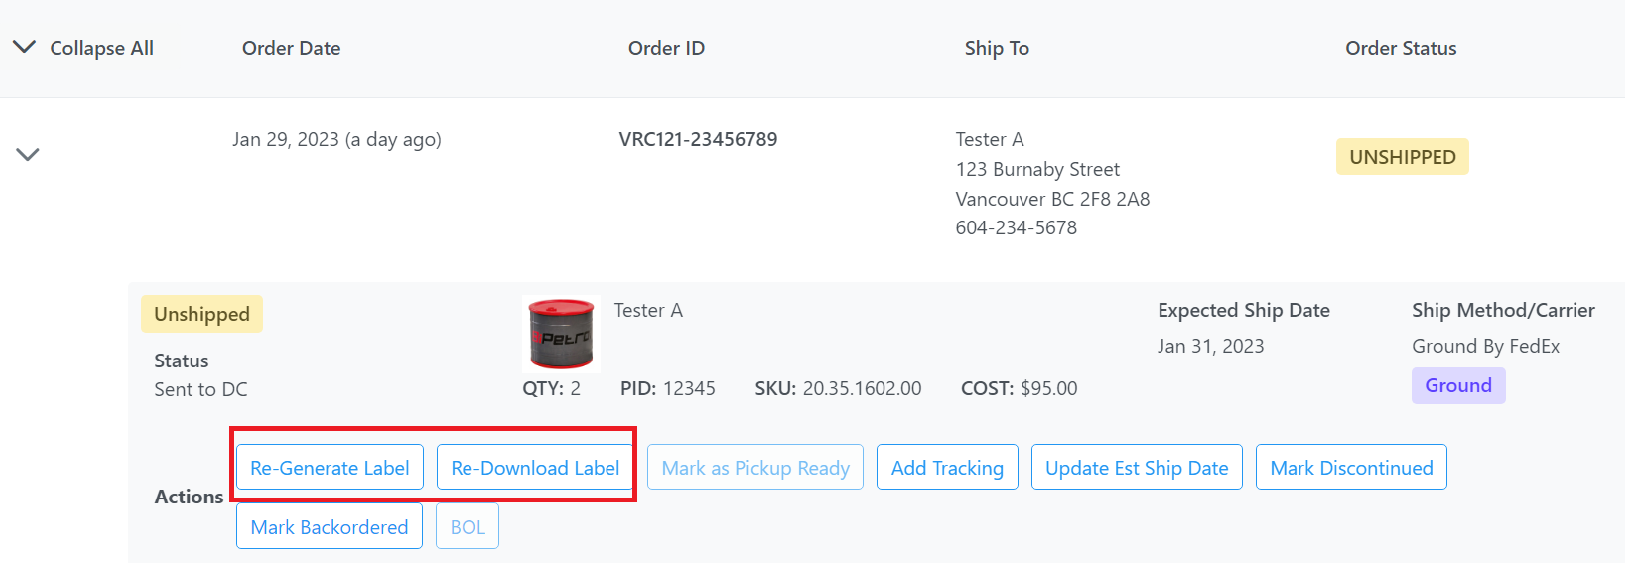Screen dimensions: 1625x563
Task: Click the yellow Unshipped item badge
Action: tap(202, 314)
